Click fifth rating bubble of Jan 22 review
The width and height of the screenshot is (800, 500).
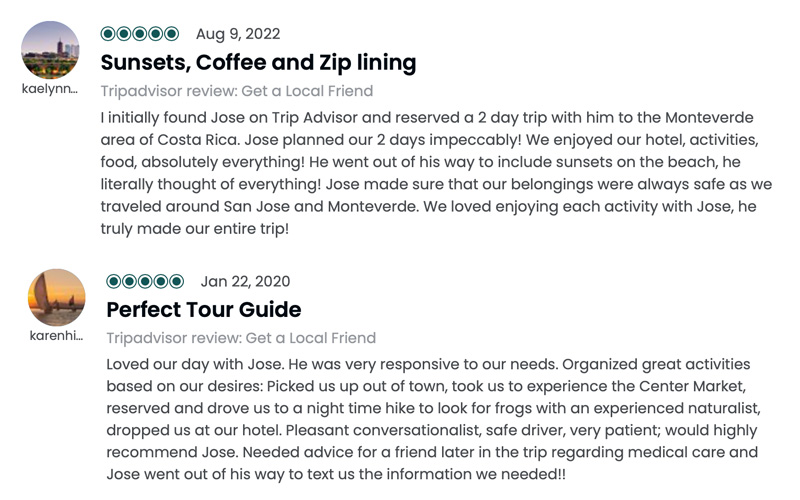[177, 281]
